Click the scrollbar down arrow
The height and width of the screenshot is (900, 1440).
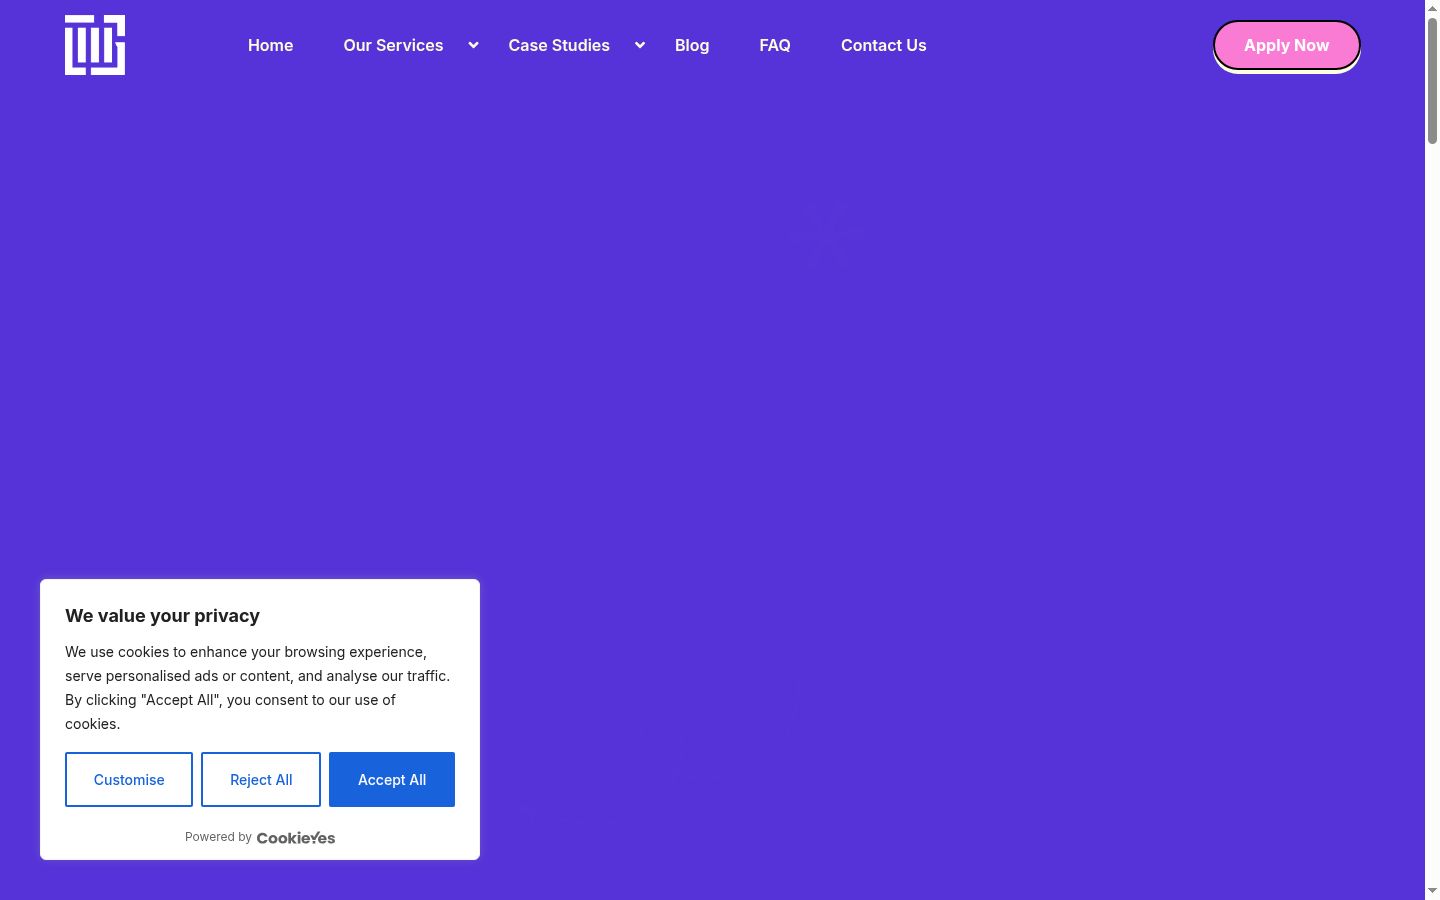click(x=1432, y=891)
